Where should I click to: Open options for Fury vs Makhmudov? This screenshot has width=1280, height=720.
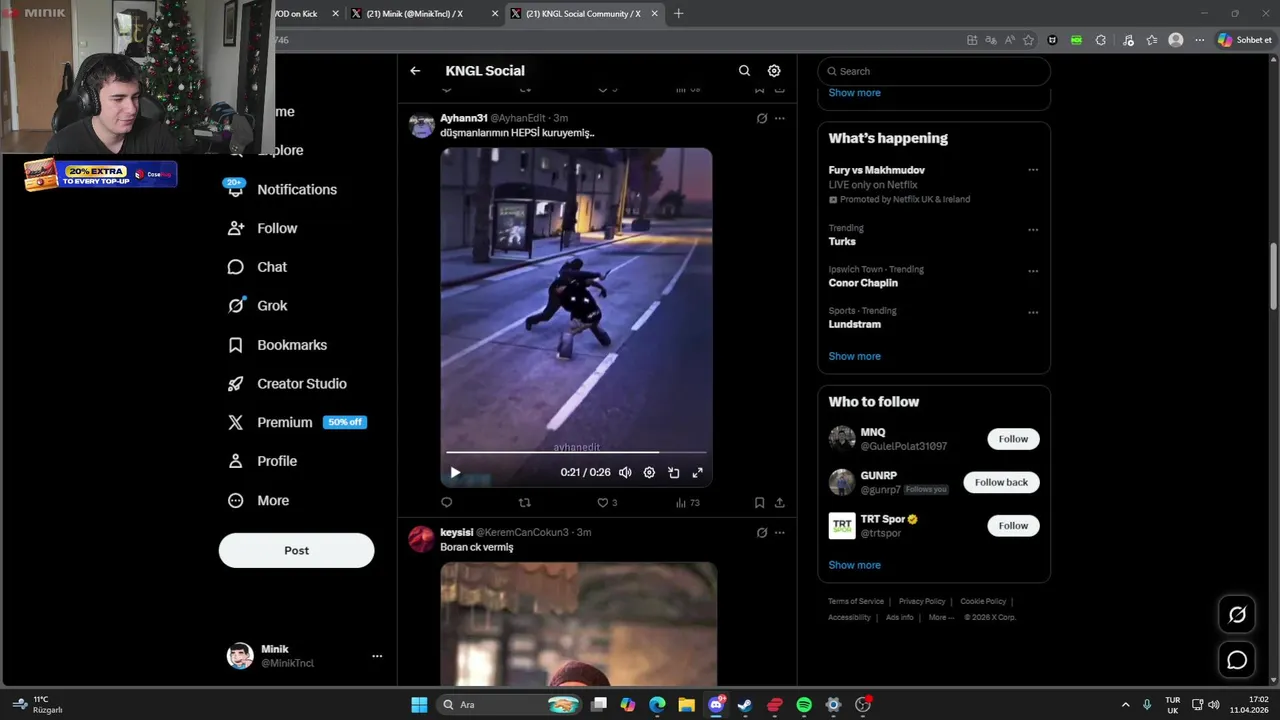[x=1033, y=170]
